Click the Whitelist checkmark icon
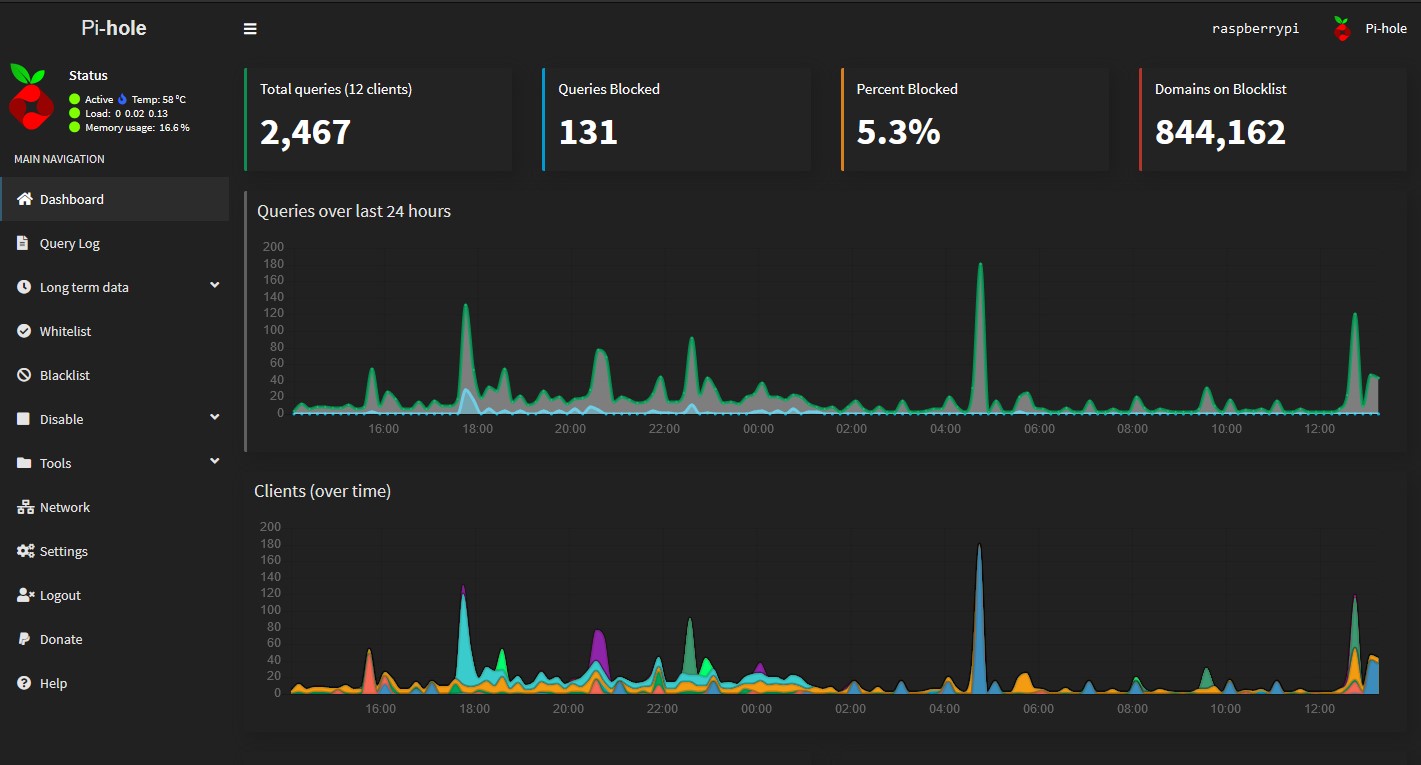The height and width of the screenshot is (765, 1421). click(x=22, y=331)
